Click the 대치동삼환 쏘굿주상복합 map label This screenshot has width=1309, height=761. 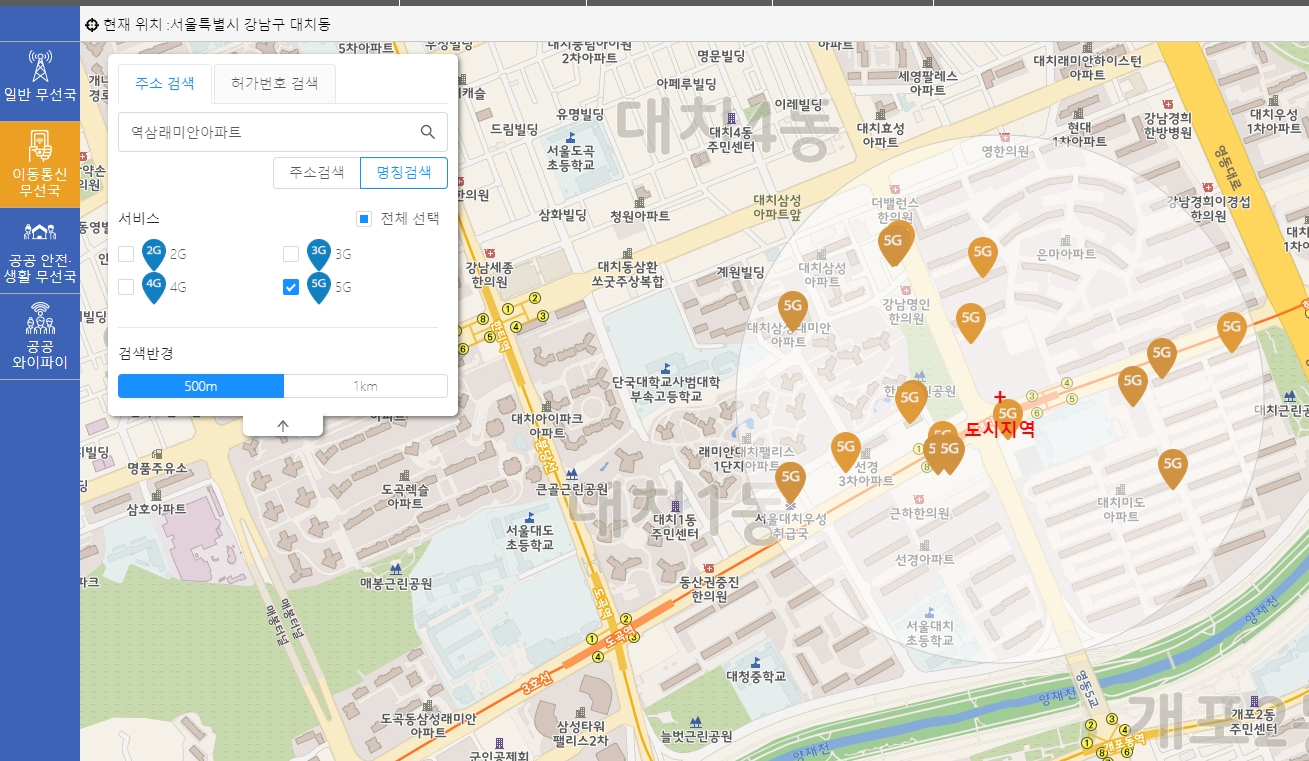click(627, 275)
